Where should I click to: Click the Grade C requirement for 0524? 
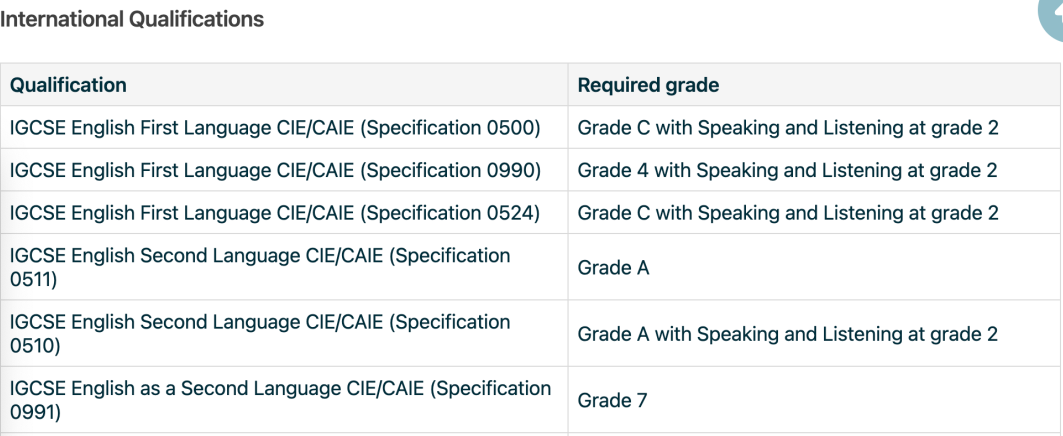(814, 213)
